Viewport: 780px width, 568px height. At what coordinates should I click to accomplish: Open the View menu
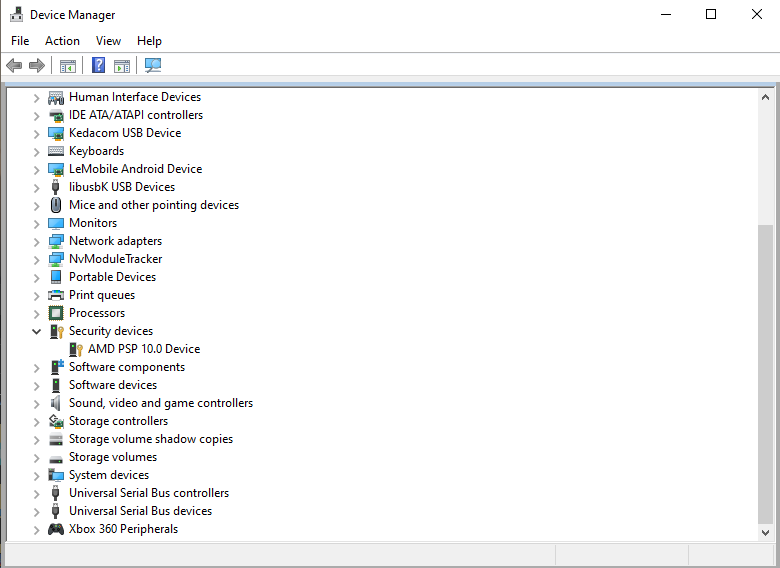click(x=108, y=41)
